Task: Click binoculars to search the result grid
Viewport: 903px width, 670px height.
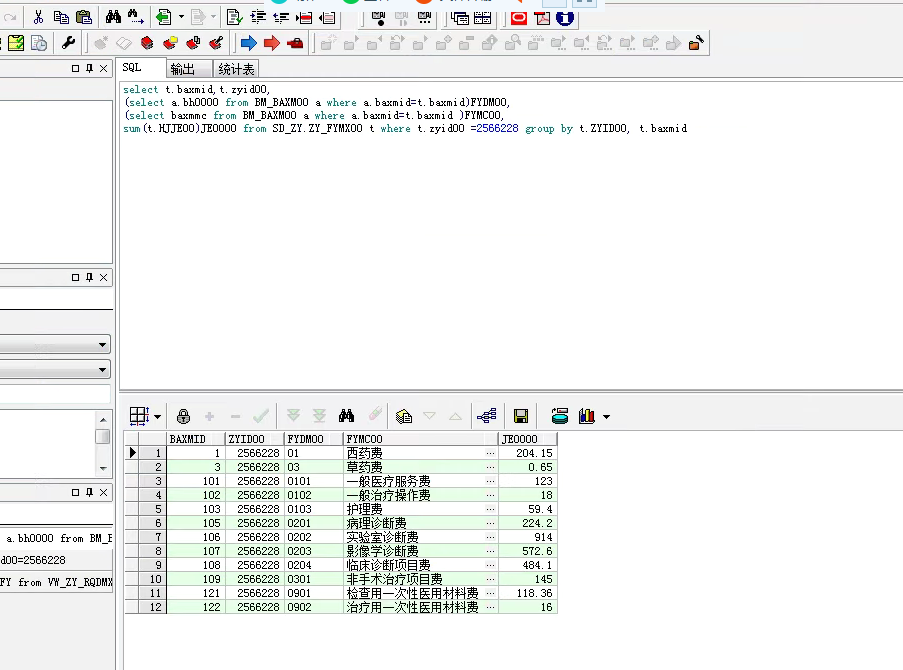Action: point(347,416)
